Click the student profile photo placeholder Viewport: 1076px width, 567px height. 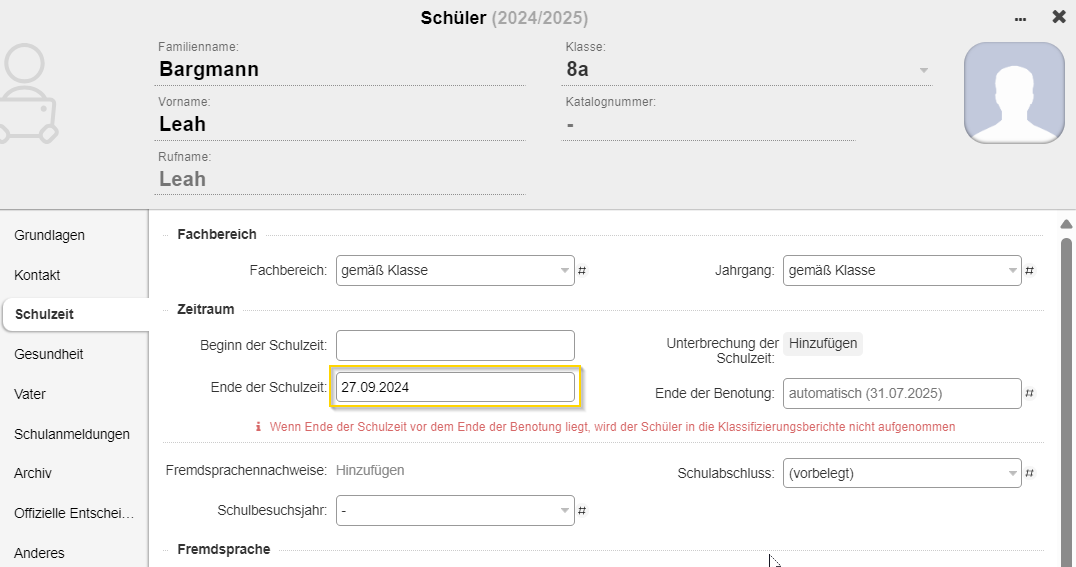click(x=1014, y=93)
